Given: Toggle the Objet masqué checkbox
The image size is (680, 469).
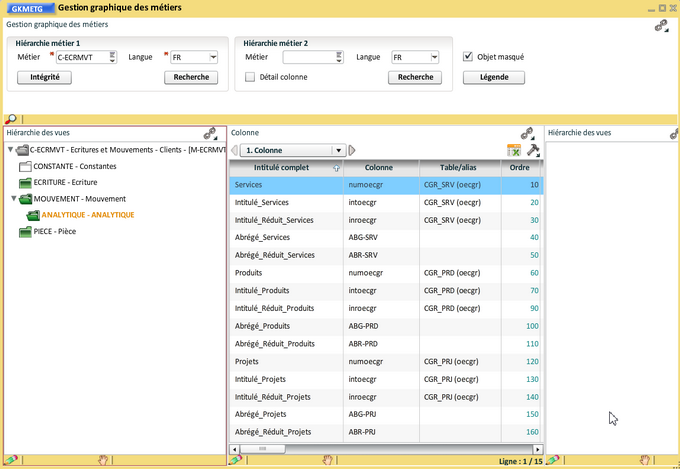Looking at the screenshot, I should coord(468,57).
